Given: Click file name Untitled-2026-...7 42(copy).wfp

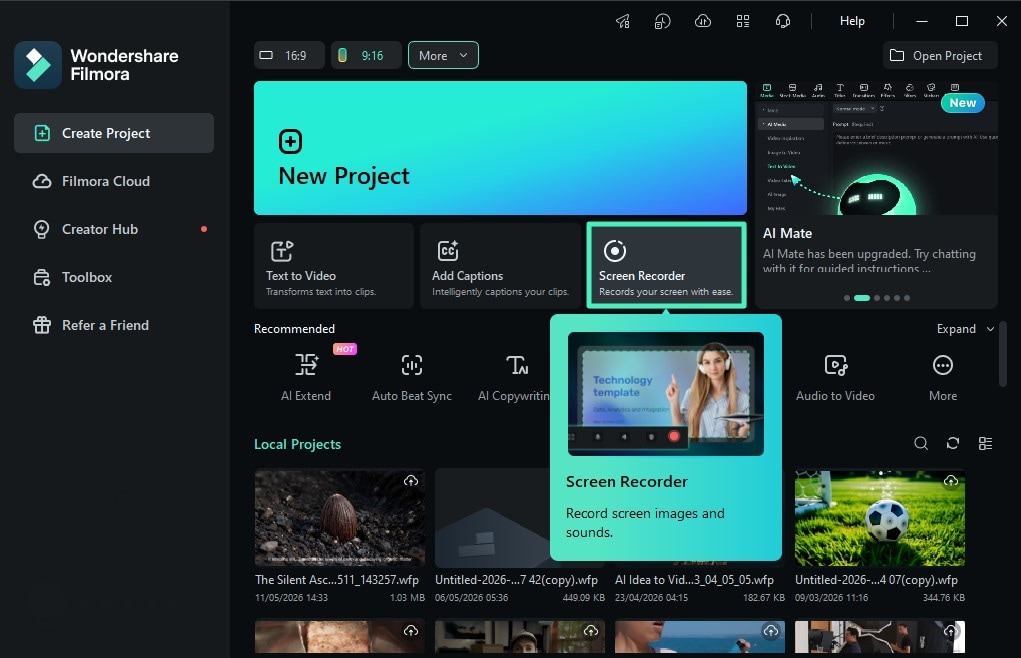Looking at the screenshot, I should click(516, 579).
